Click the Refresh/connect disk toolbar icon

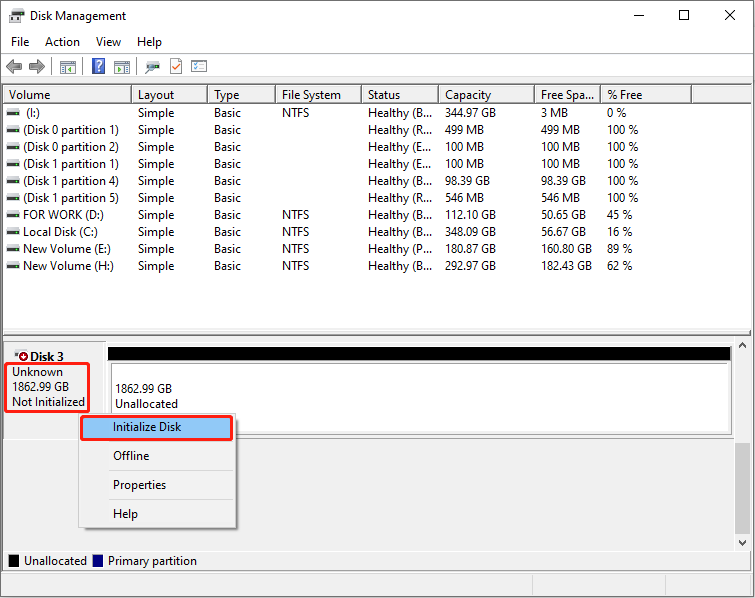pyautogui.click(x=153, y=67)
